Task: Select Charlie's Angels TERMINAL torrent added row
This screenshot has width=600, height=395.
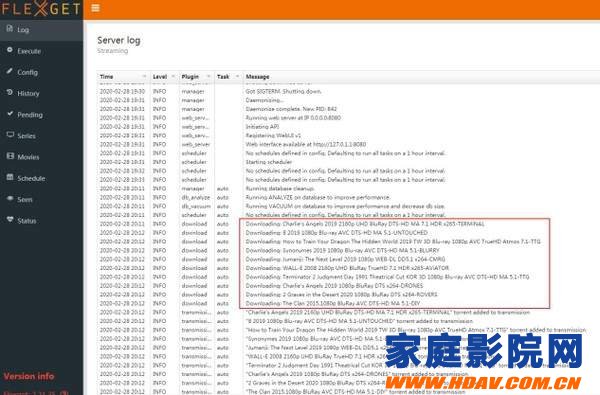Action: point(388,312)
